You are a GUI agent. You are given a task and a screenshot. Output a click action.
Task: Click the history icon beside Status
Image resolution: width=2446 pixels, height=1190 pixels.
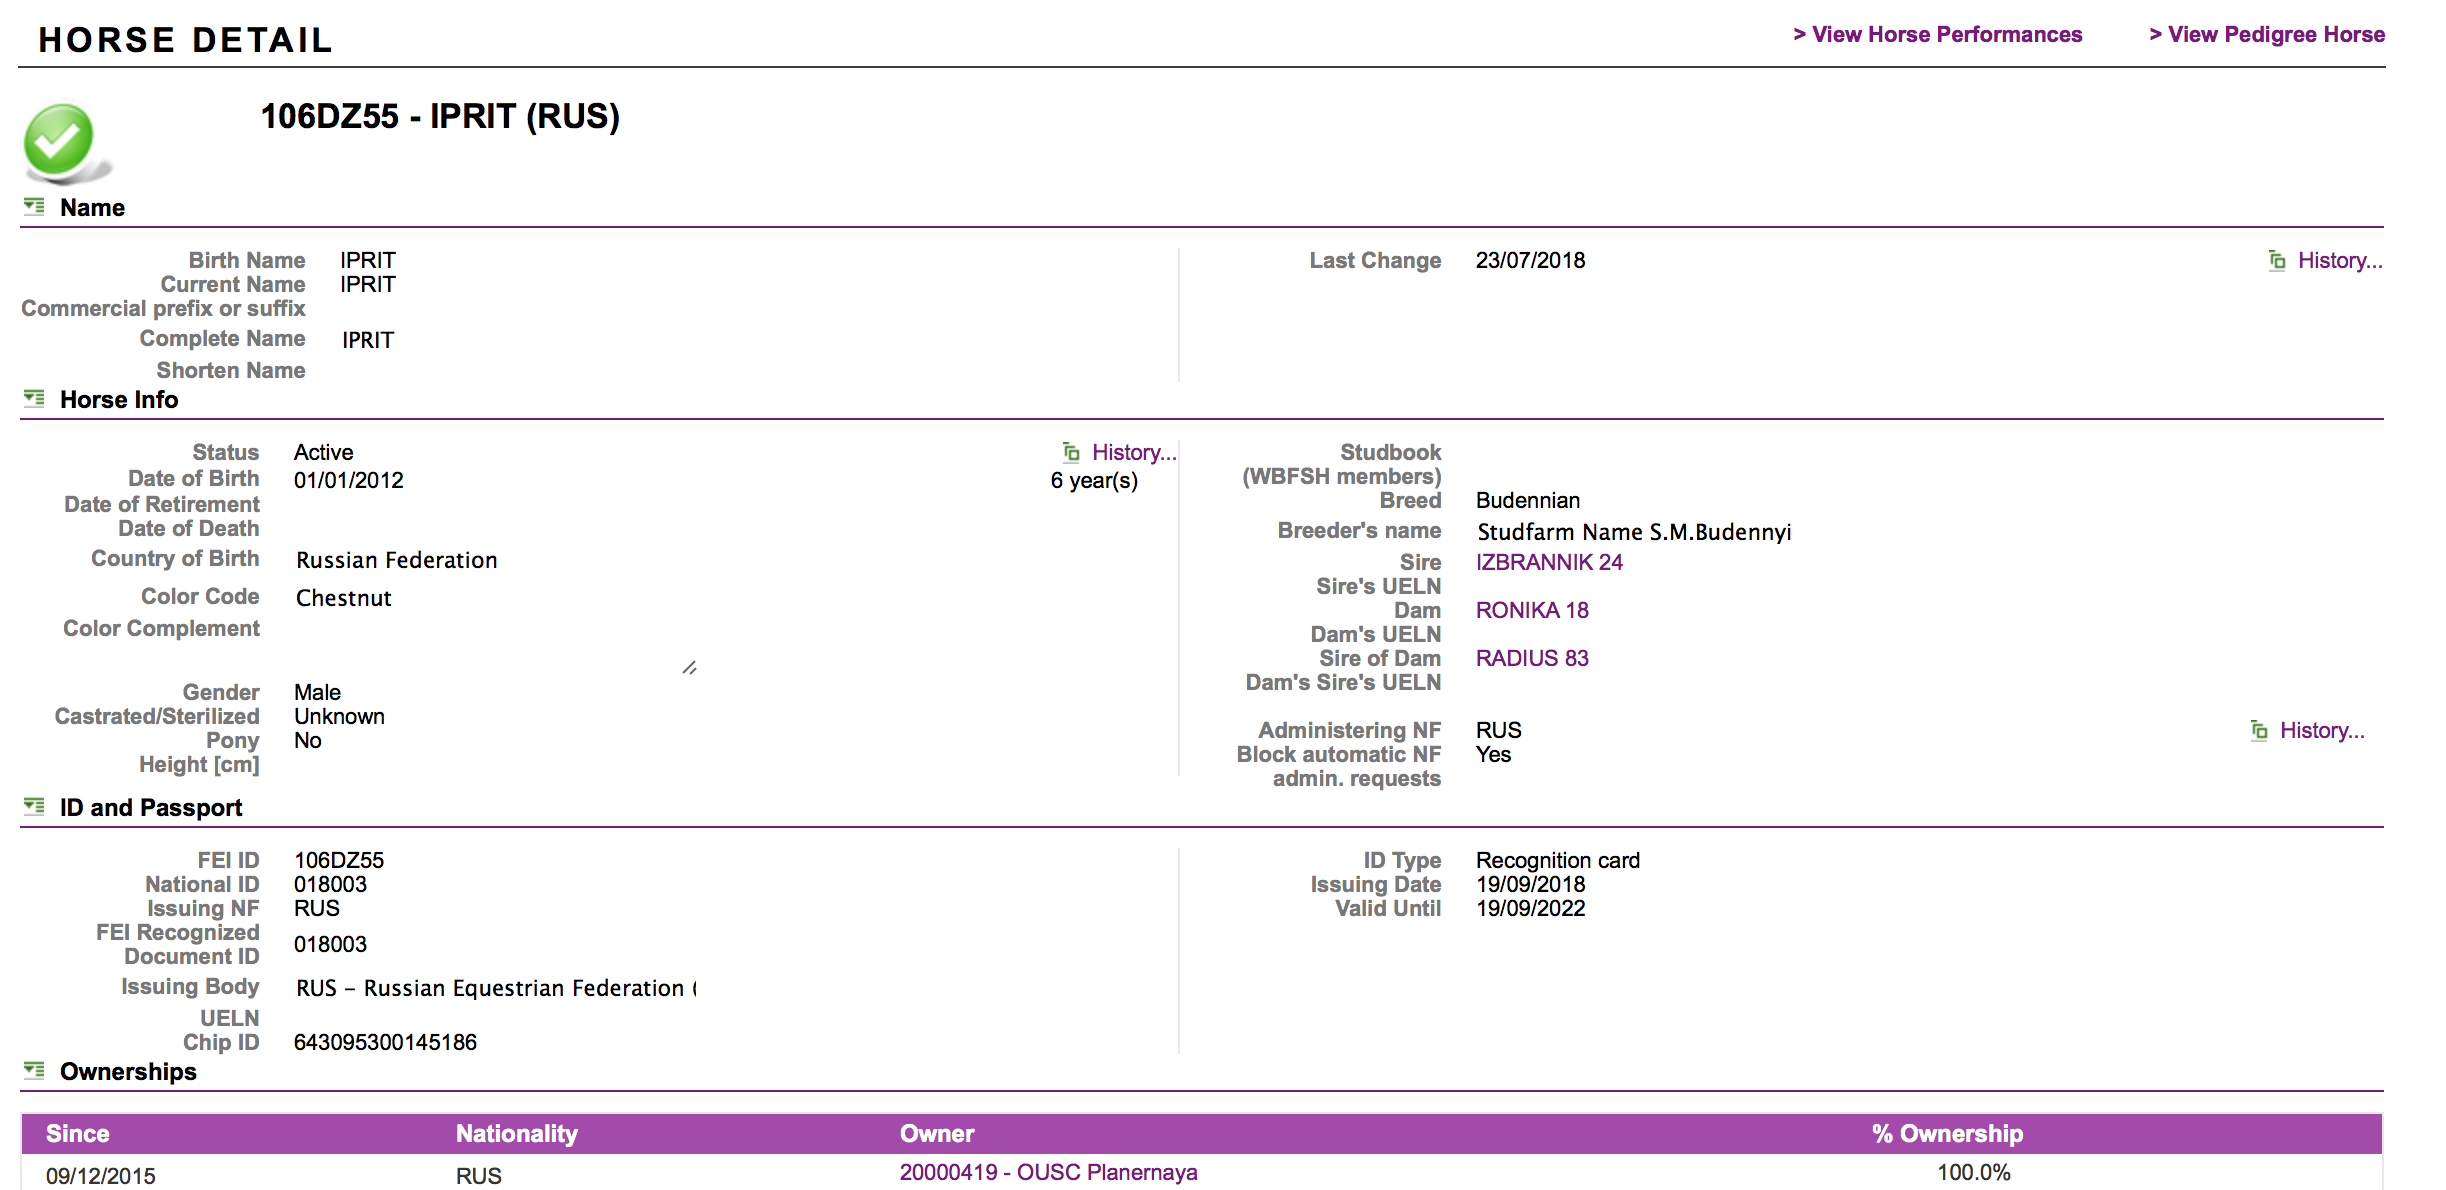(x=1071, y=452)
